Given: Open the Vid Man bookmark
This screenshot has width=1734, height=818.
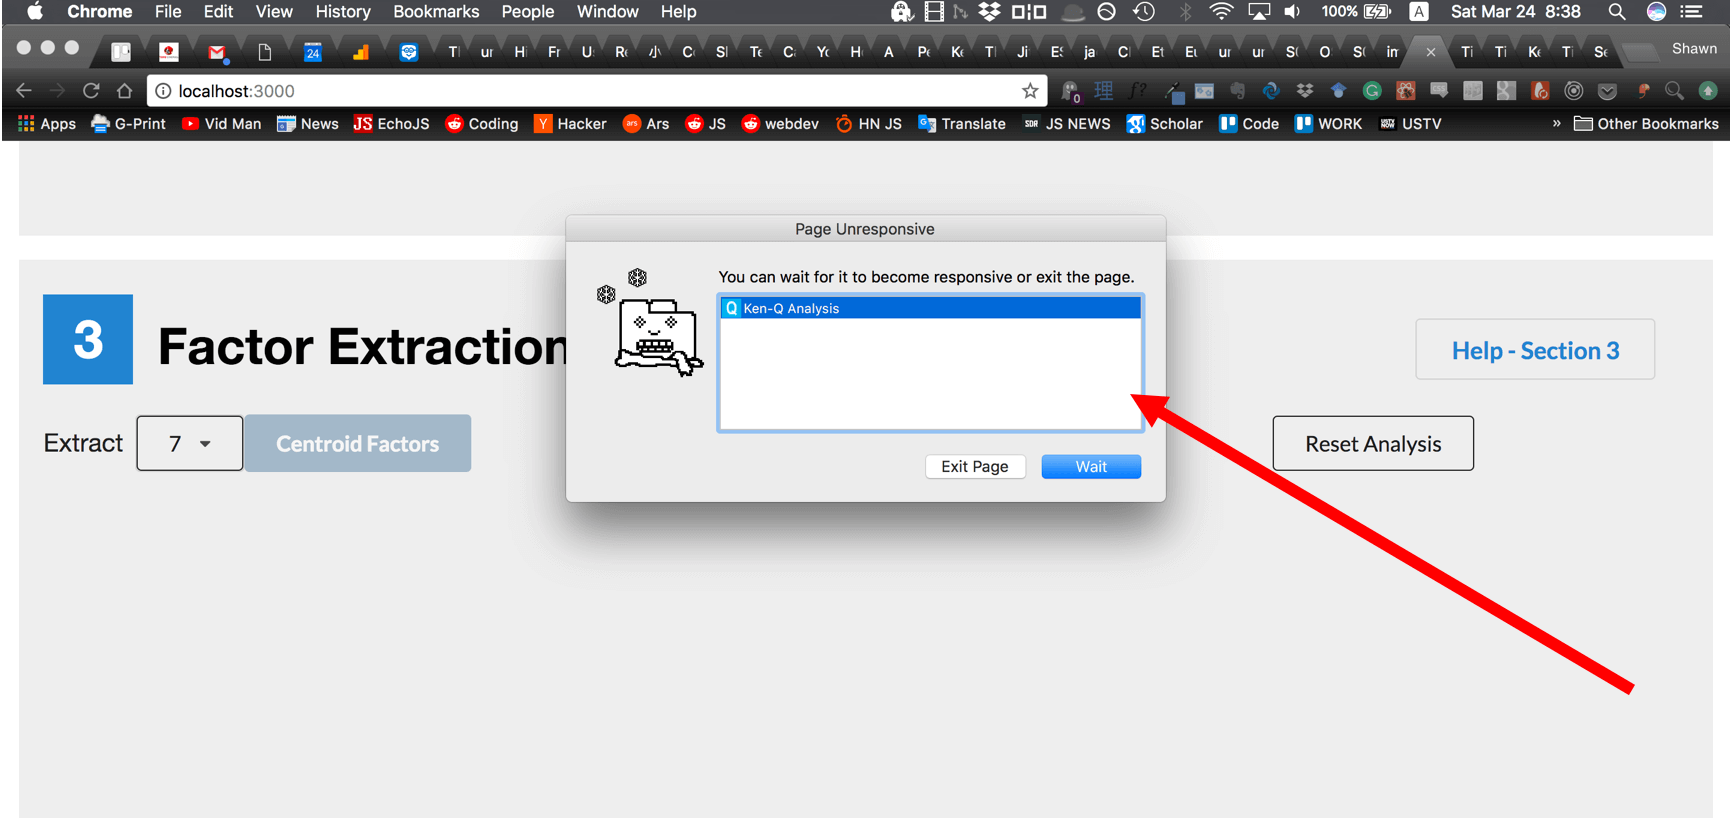Looking at the screenshot, I should pyautogui.click(x=221, y=124).
